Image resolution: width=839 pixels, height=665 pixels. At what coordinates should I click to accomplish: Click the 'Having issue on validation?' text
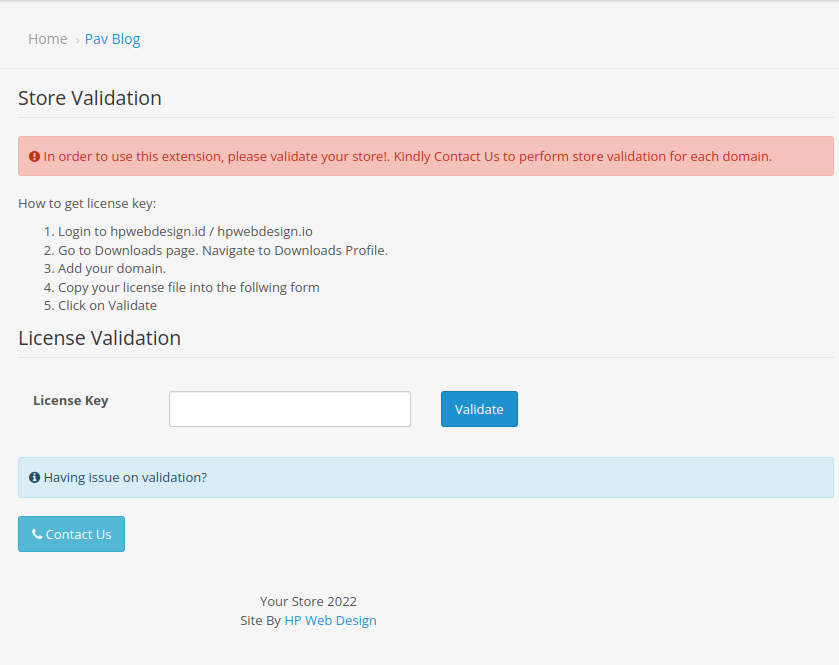click(125, 478)
